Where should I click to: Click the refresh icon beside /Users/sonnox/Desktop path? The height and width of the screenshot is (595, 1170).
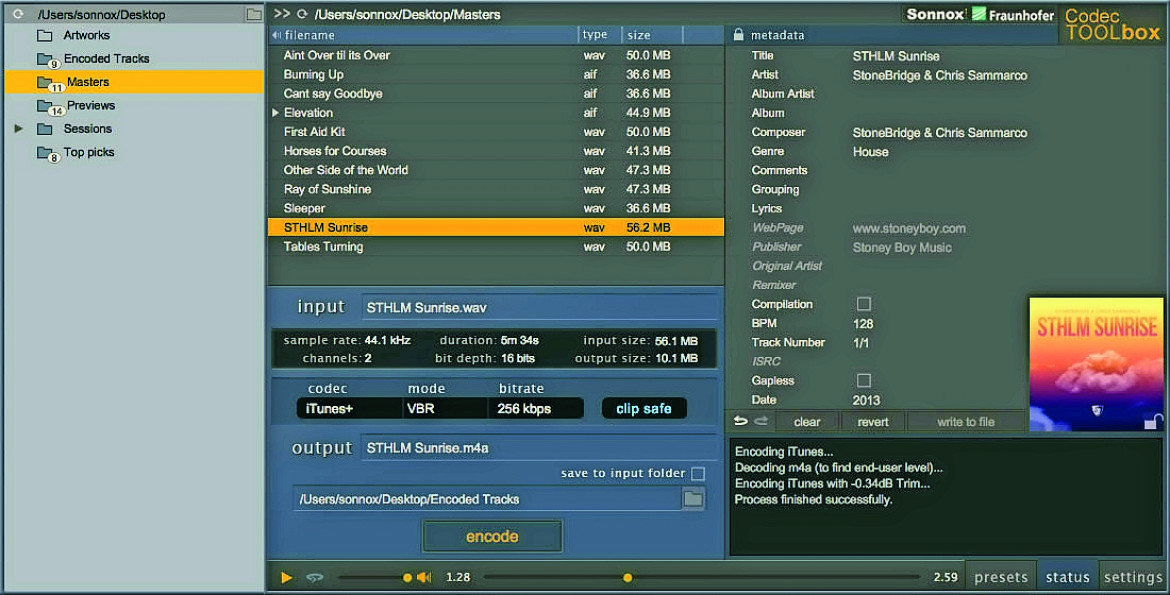(x=18, y=13)
